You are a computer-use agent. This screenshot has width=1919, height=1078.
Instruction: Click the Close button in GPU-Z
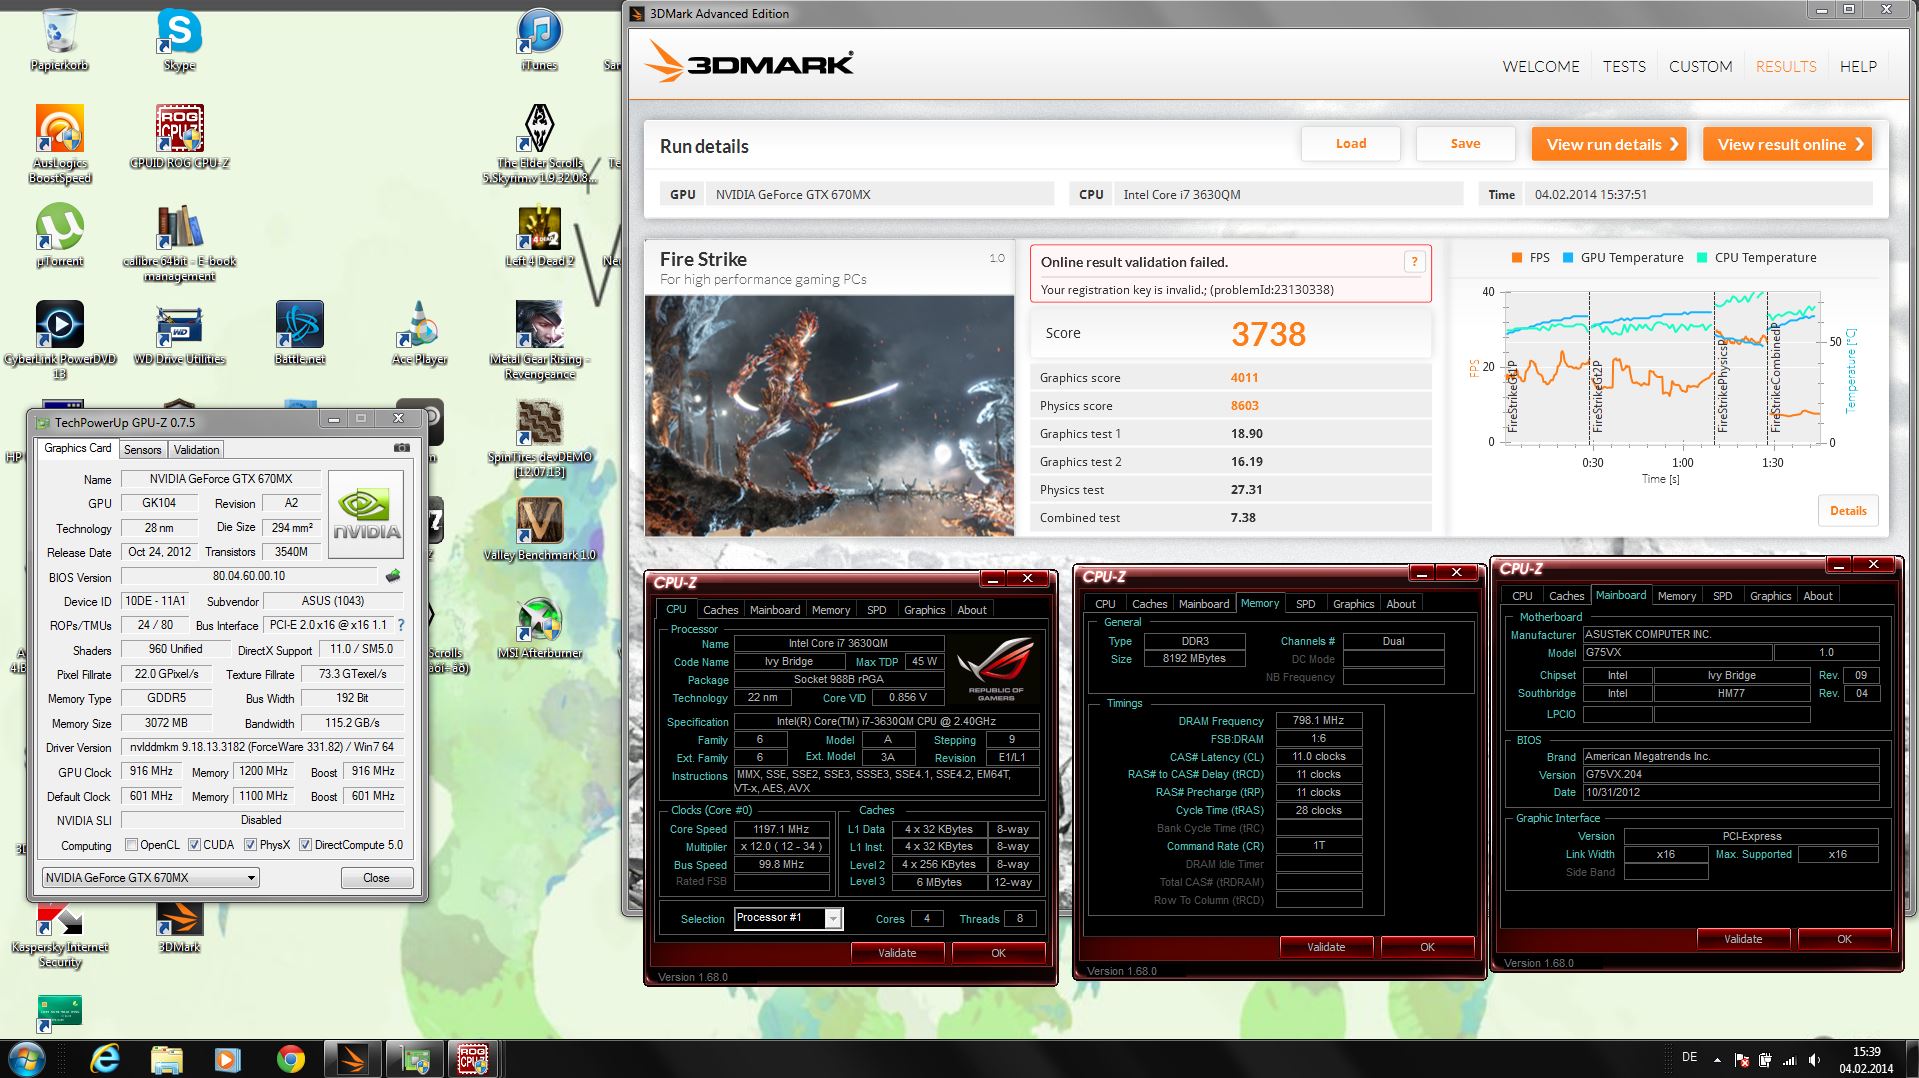376,877
